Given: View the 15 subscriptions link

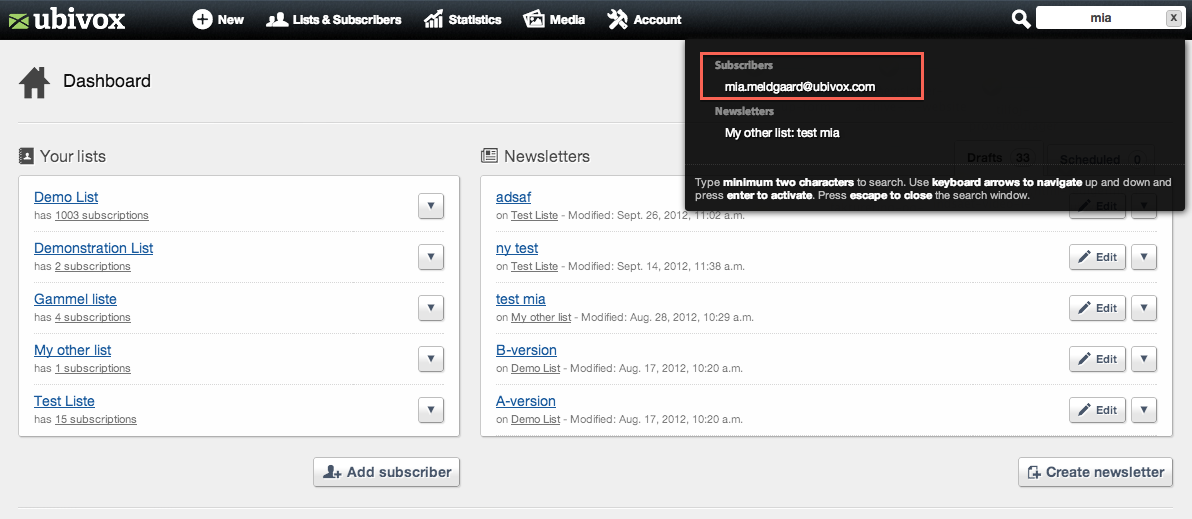Looking at the screenshot, I should [x=96, y=419].
